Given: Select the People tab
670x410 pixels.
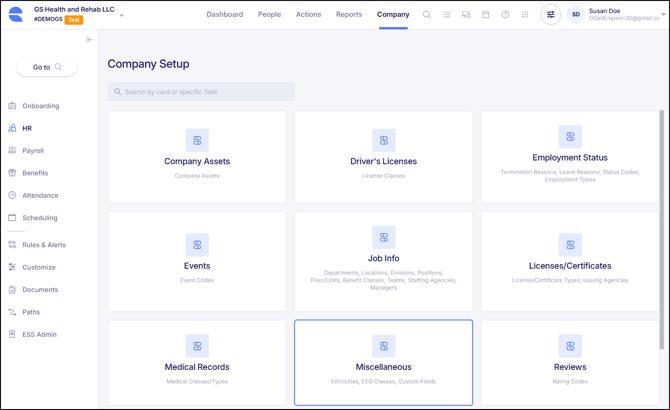Looking at the screenshot, I should (269, 15).
